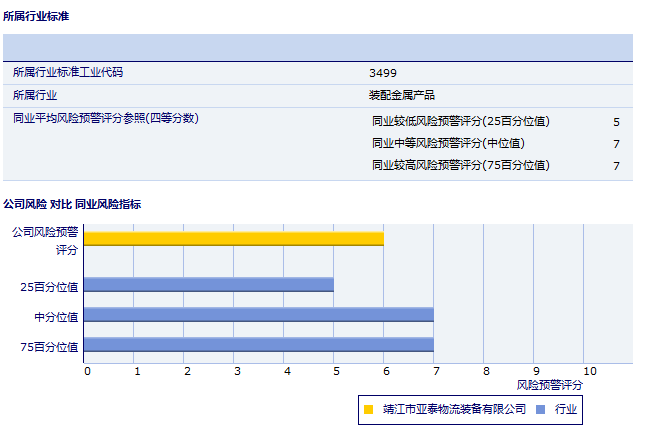Click the blue 中分位值 bar in chart

click(258, 315)
